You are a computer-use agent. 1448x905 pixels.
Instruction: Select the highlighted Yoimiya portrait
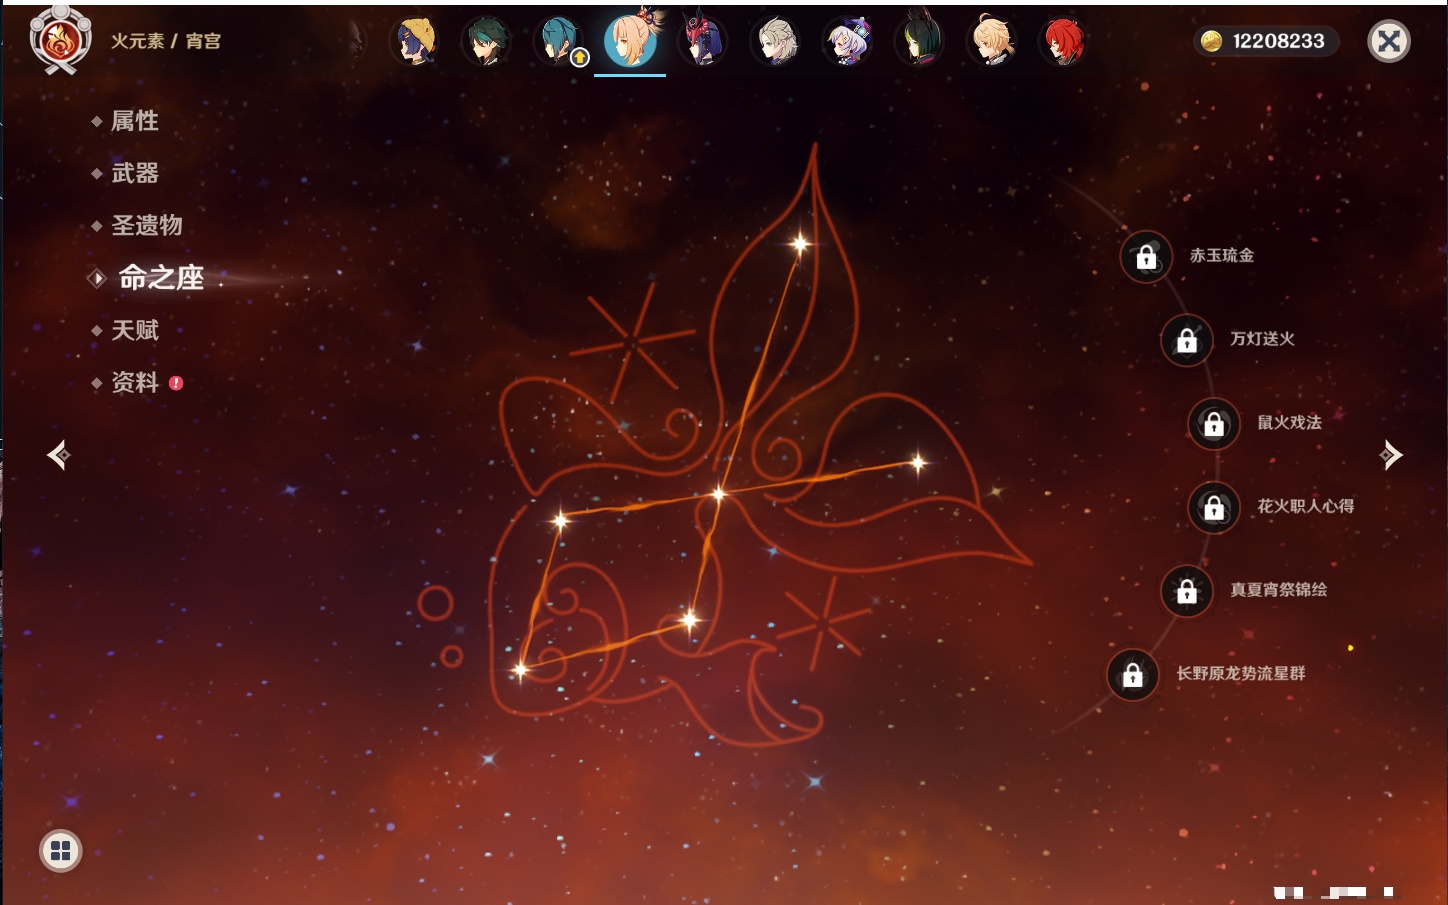click(x=631, y=40)
